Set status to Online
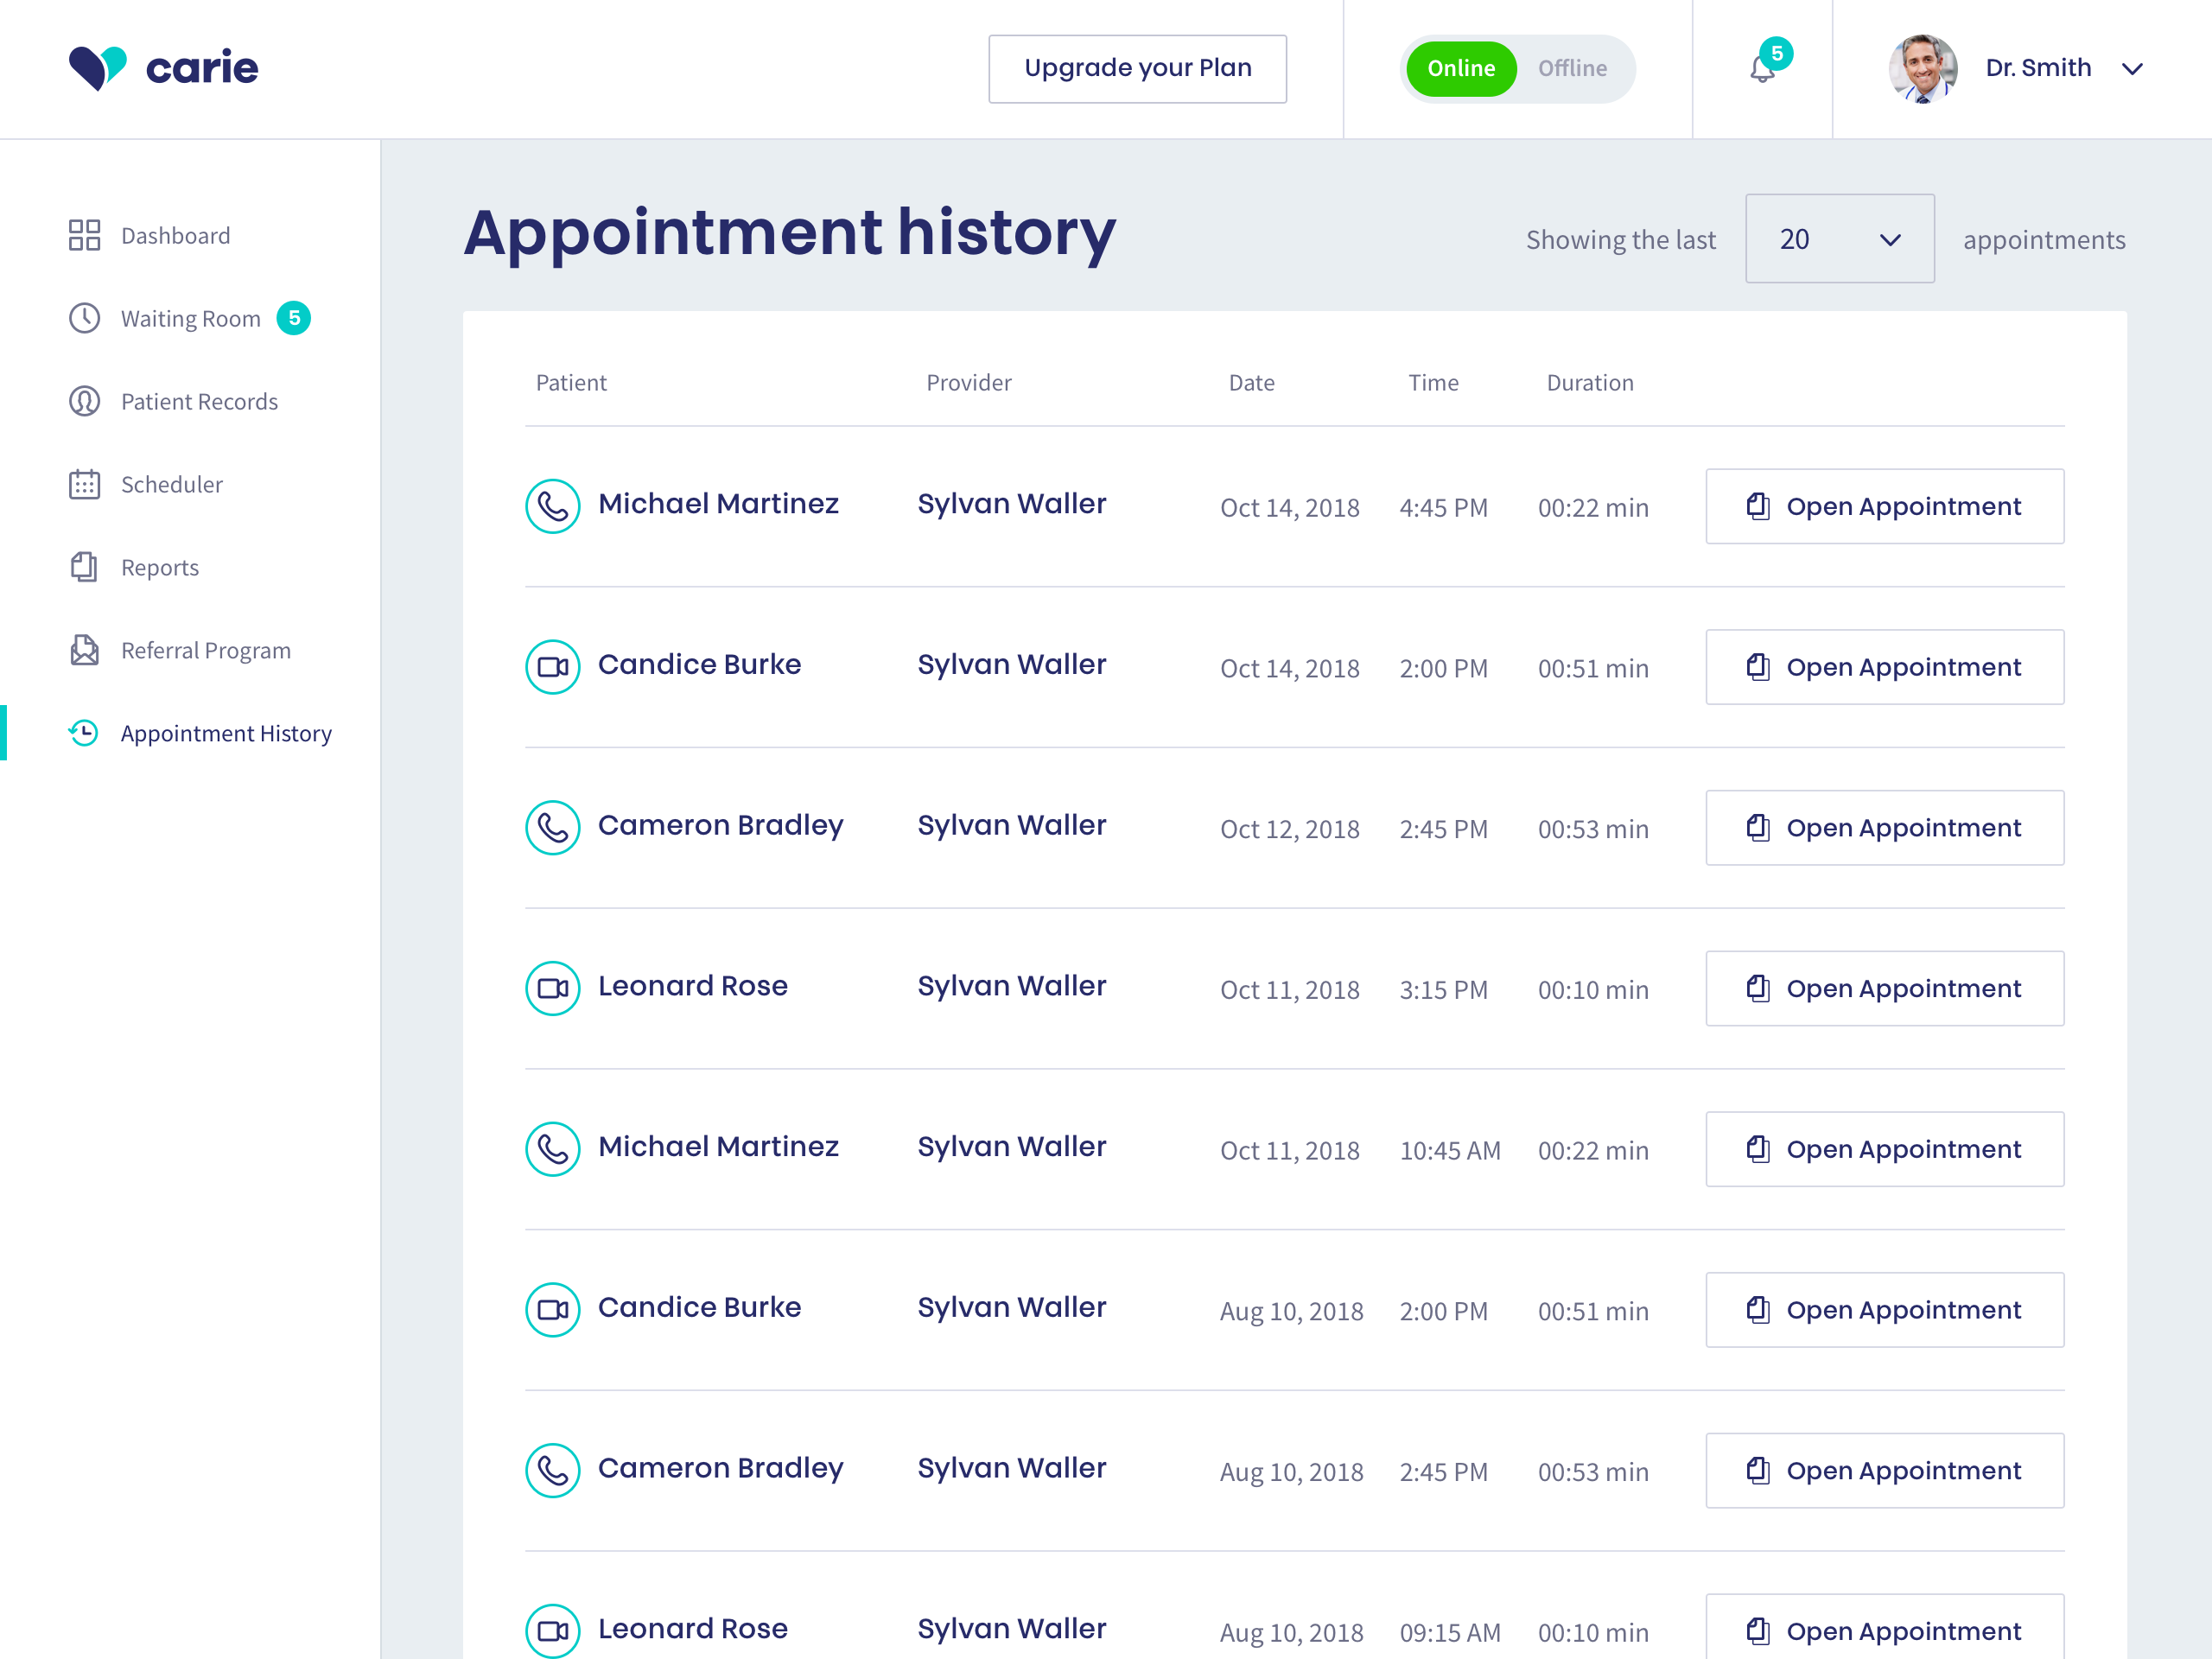 tap(1461, 68)
